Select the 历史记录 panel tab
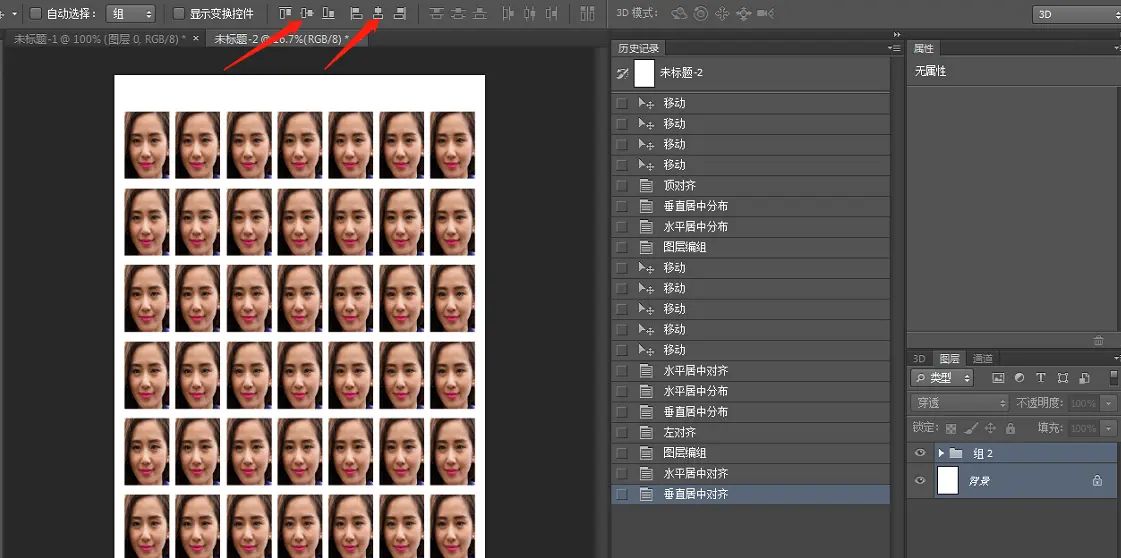1121x558 pixels. [x=638, y=48]
